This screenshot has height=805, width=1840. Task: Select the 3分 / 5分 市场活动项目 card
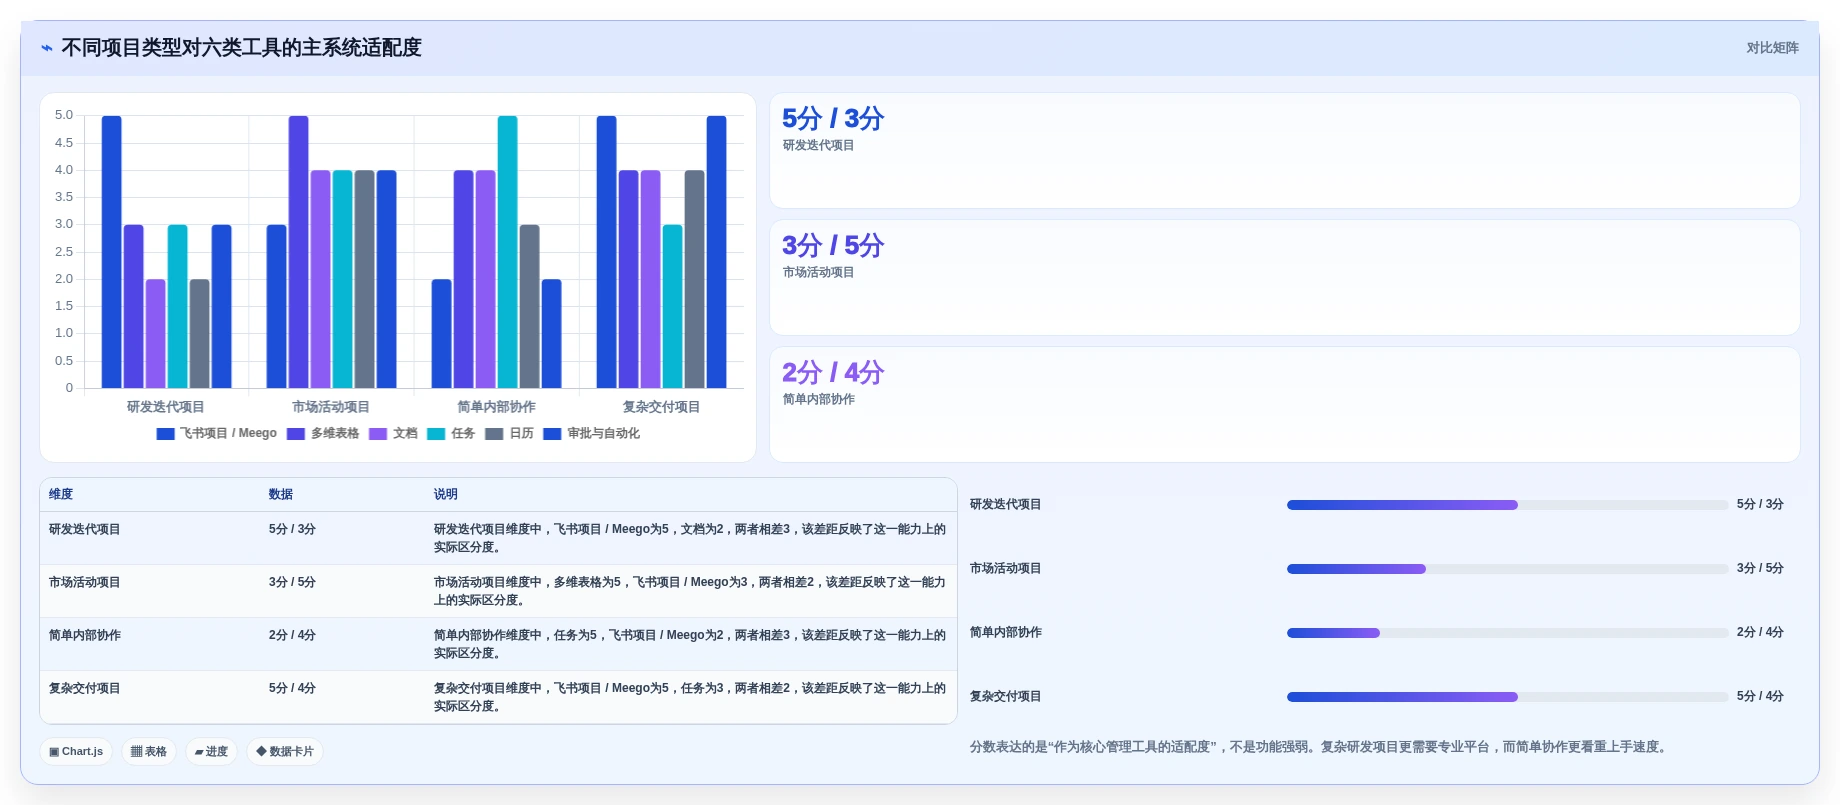[x=1284, y=278]
